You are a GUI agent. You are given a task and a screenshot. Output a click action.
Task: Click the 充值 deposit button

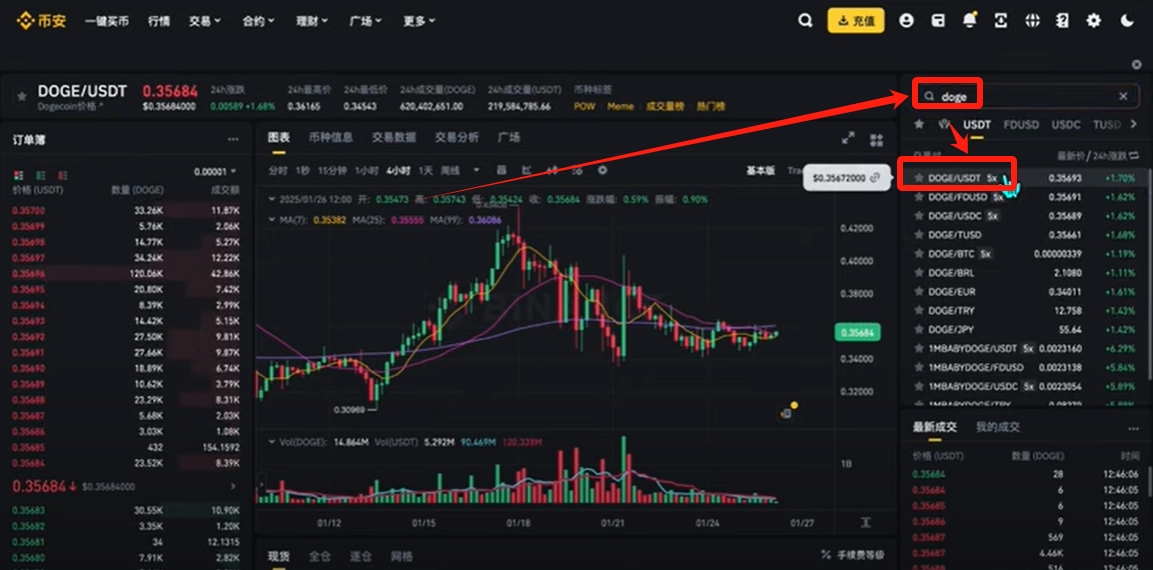pos(856,21)
